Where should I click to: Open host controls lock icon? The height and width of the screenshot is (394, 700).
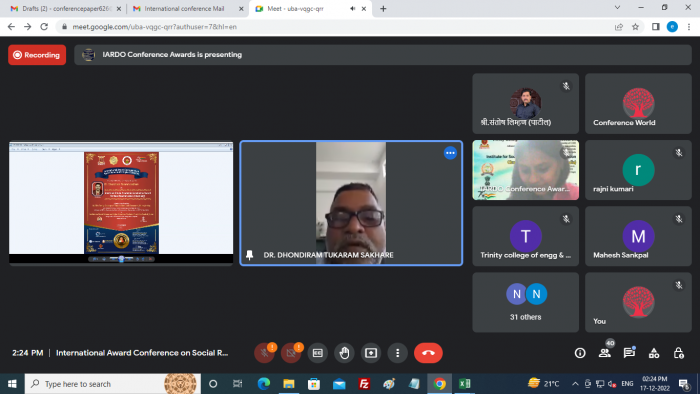coord(679,353)
